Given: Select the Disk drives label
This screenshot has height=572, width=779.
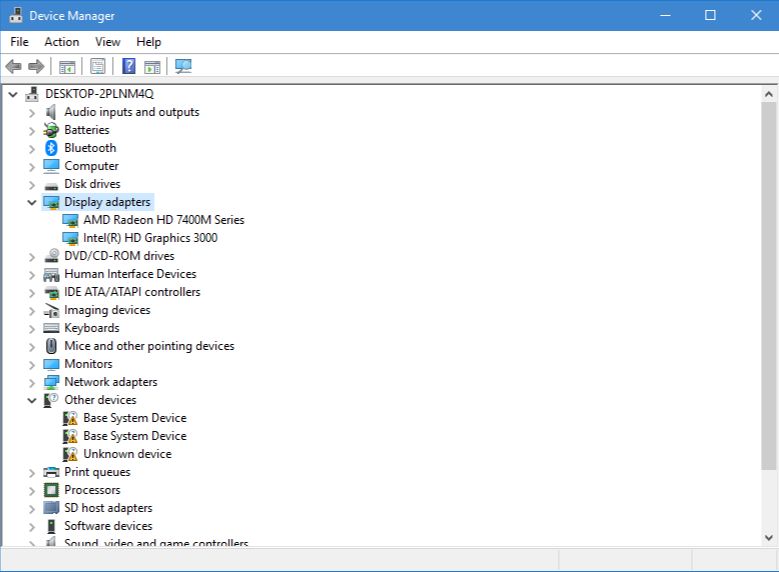Looking at the screenshot, I should (x=92, y=184).
